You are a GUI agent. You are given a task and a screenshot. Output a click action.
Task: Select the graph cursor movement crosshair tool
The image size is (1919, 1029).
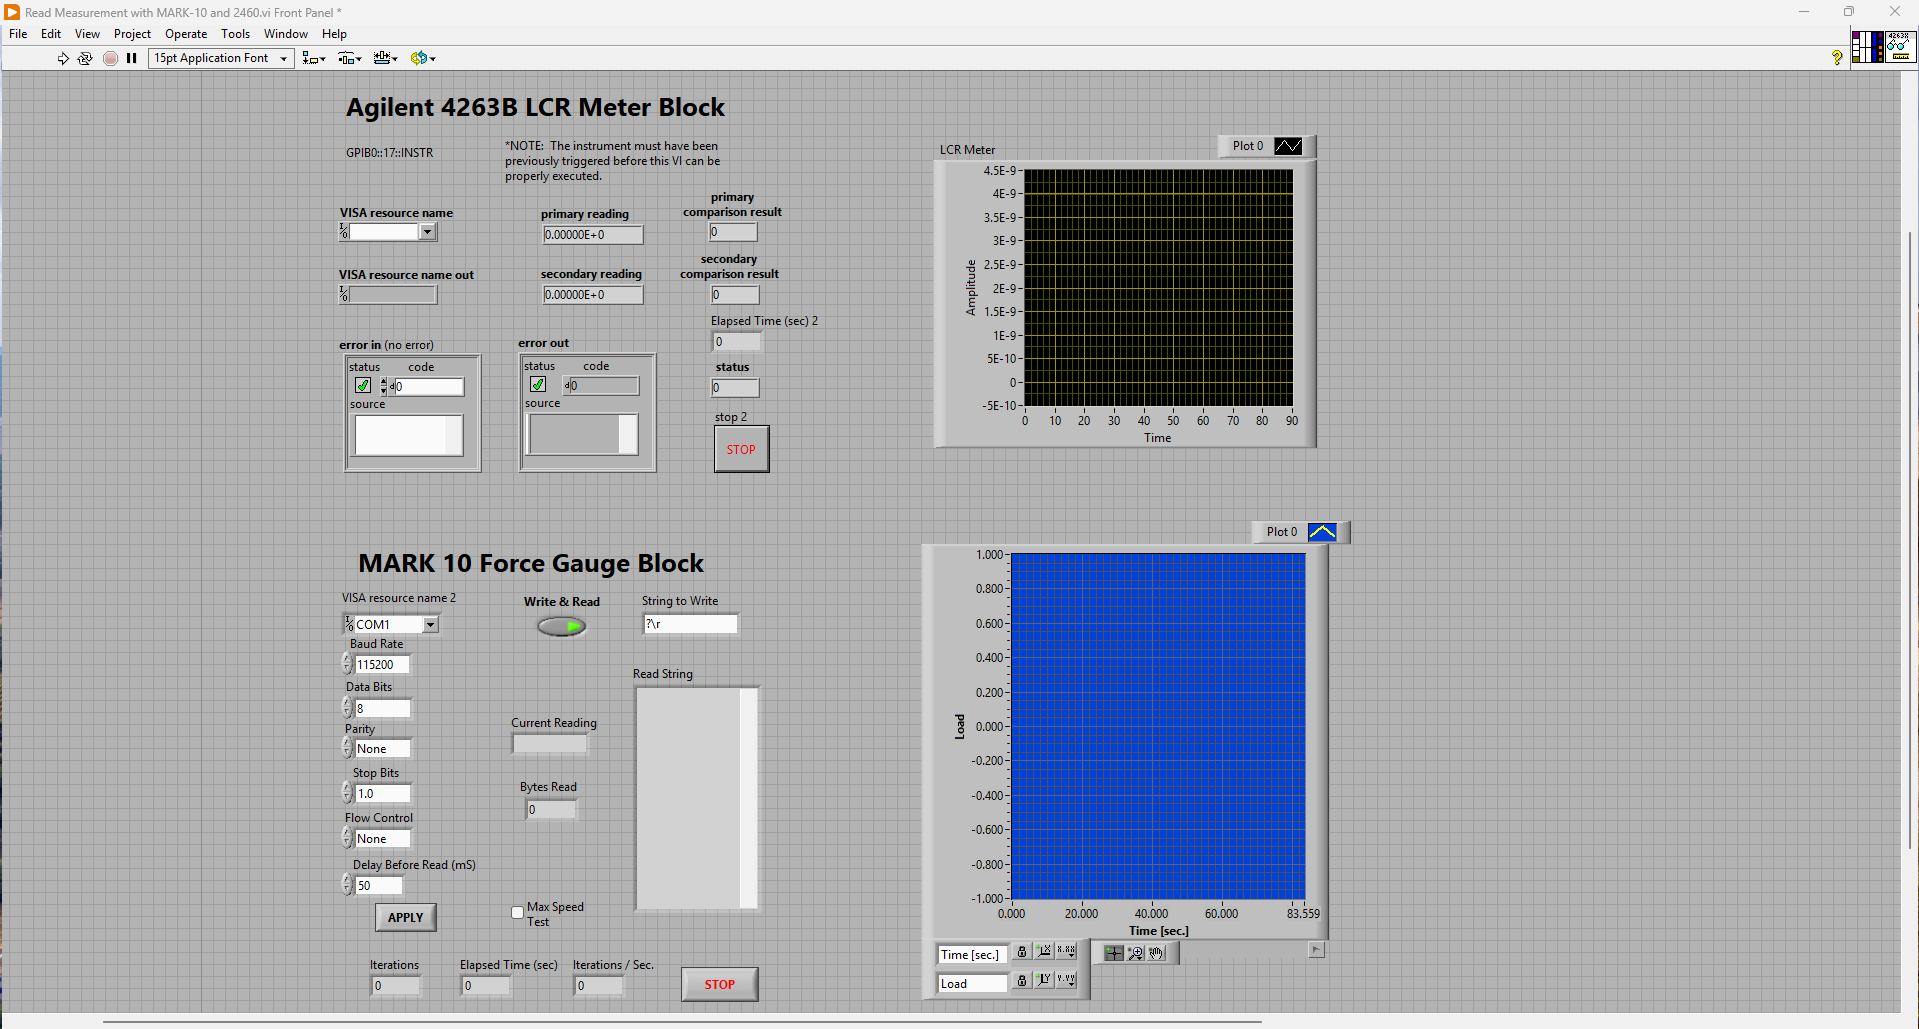[x=1114, y=953]
